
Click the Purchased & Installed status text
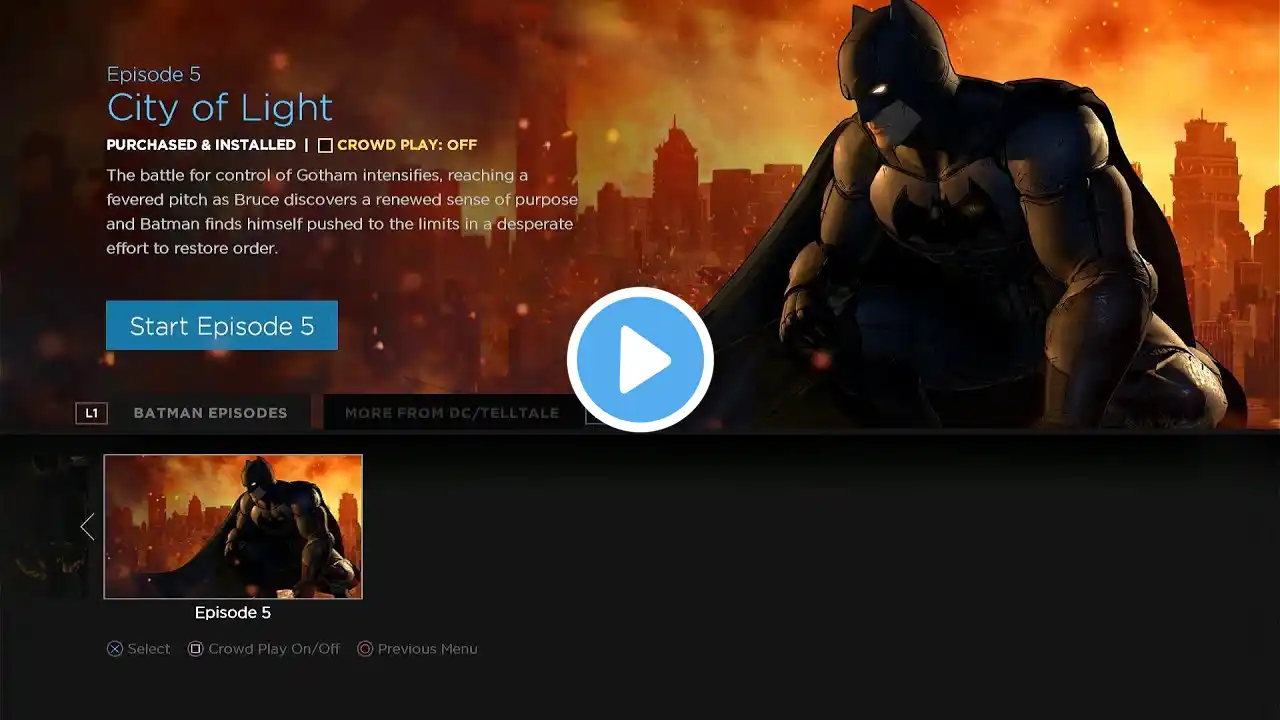click(201, 145)
